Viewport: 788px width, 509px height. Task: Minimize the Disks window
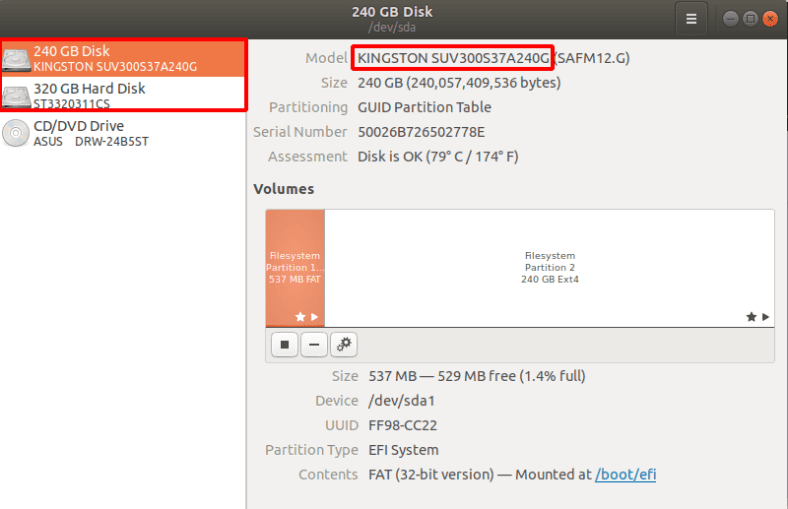point(730,19)
